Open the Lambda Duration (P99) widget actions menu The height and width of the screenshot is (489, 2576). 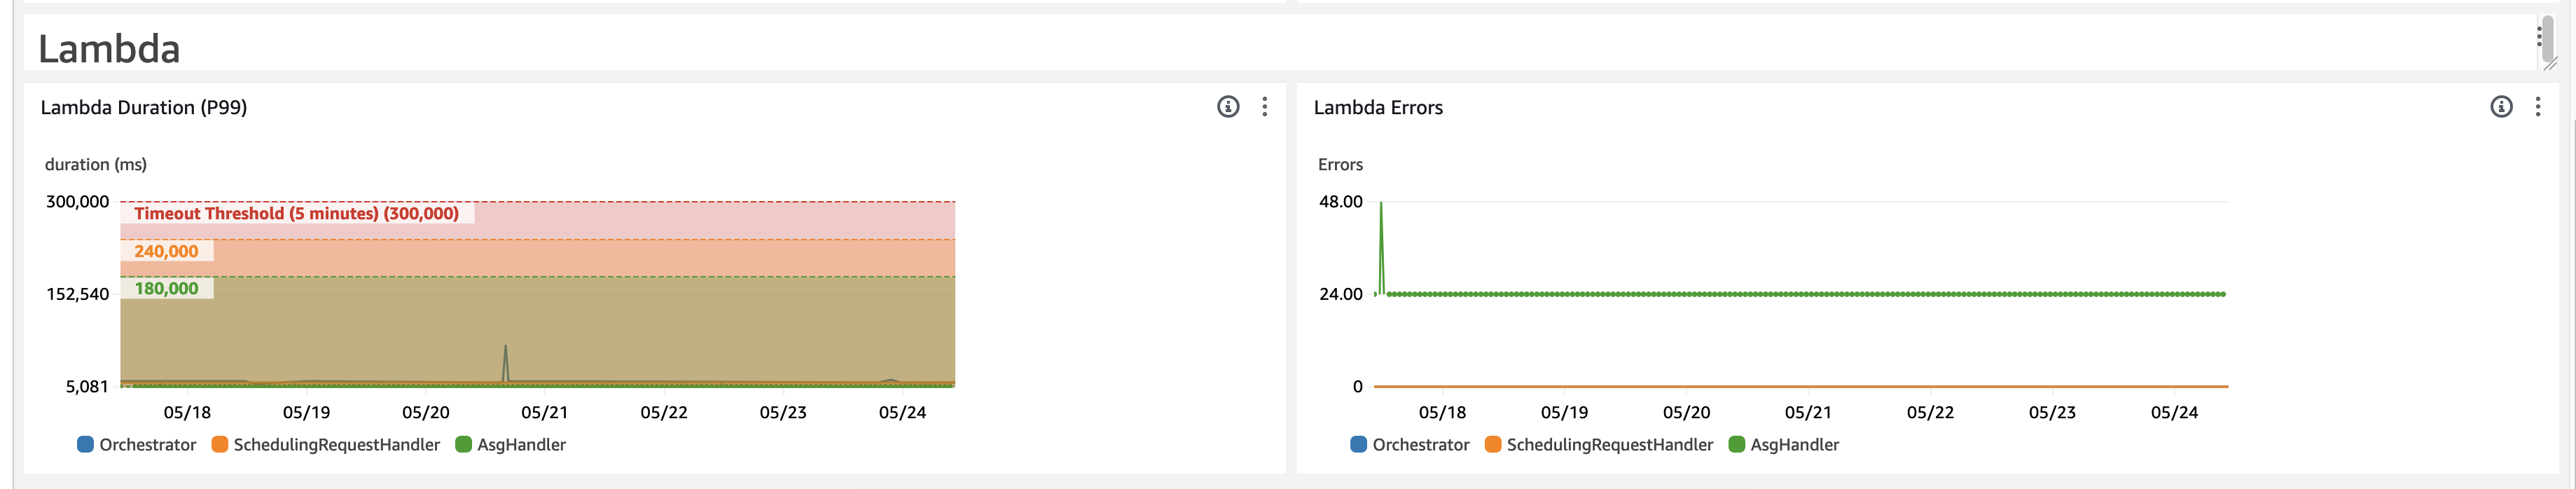[1265, 107]
